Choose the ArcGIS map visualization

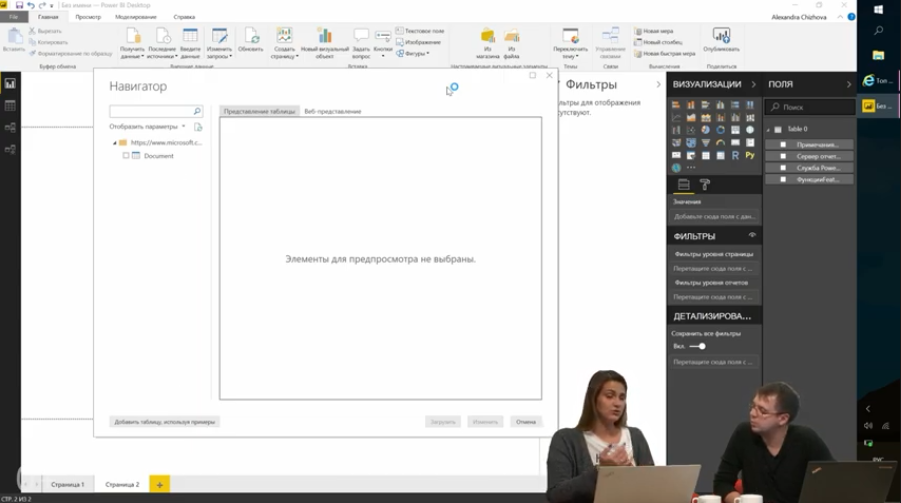click(x=676, y=168)
